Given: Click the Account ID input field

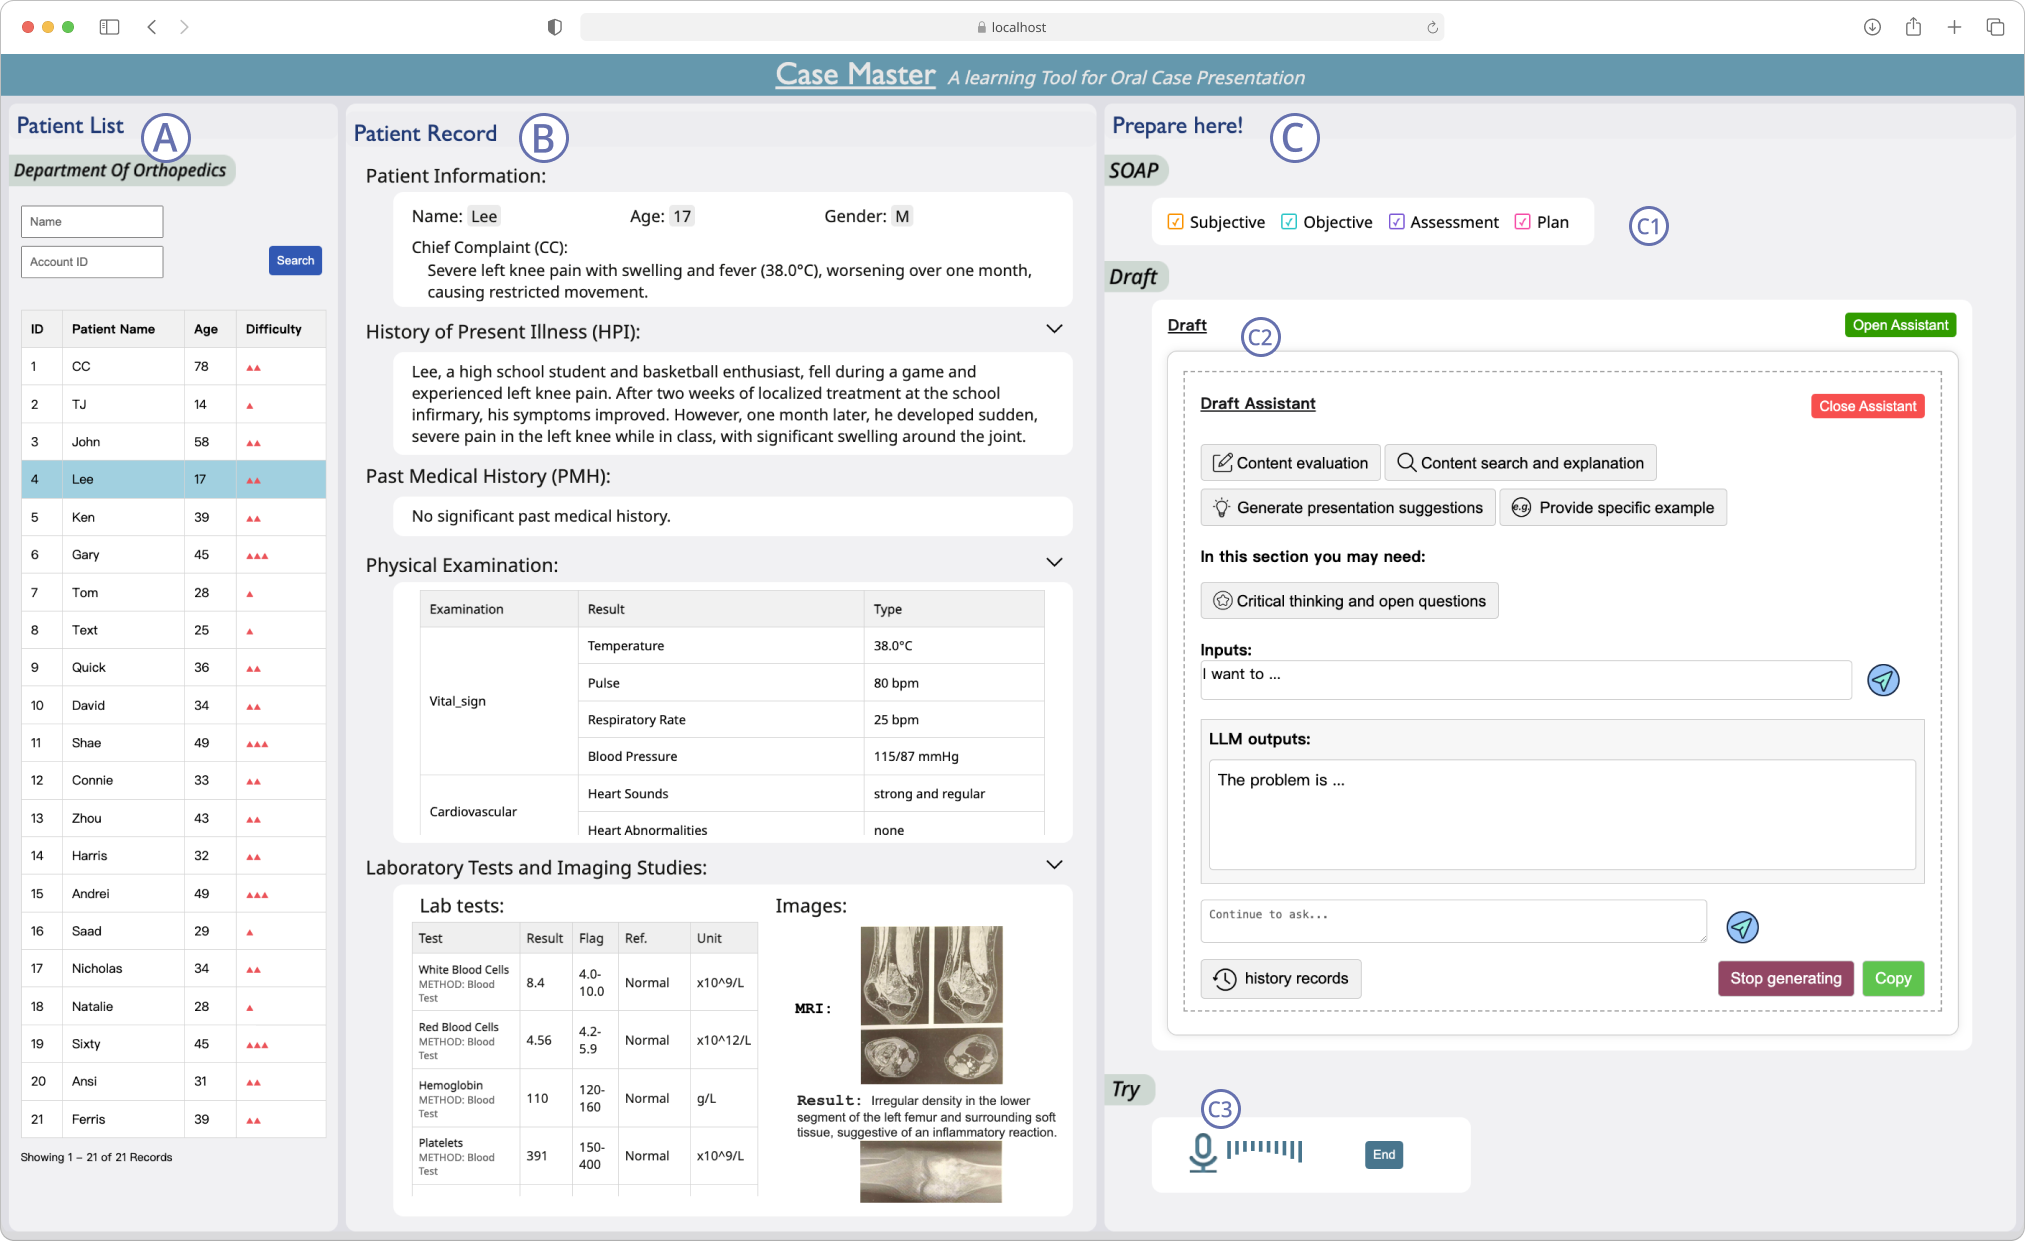Looking at the screenshot, I should [92, 262].
